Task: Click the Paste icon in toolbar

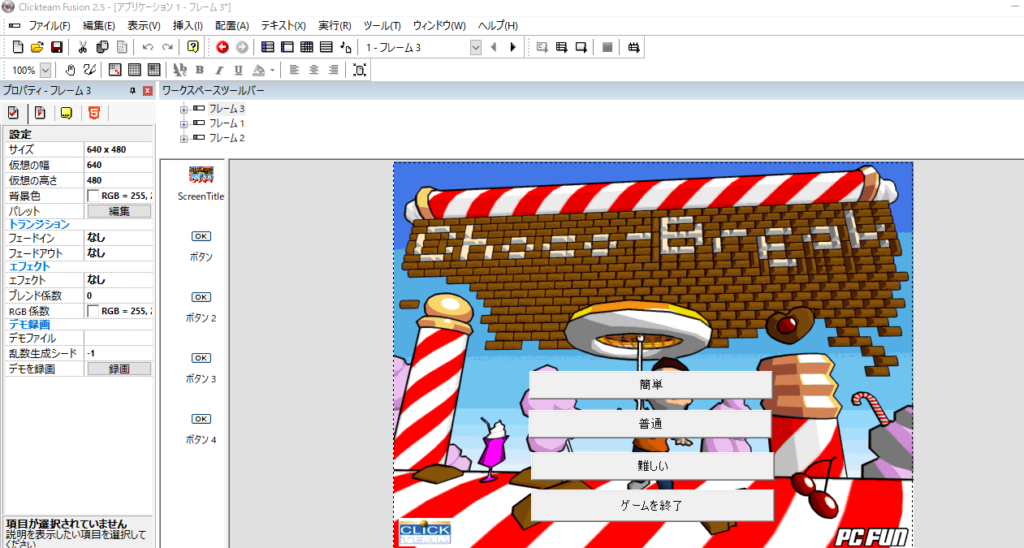Action: point(121,47)
